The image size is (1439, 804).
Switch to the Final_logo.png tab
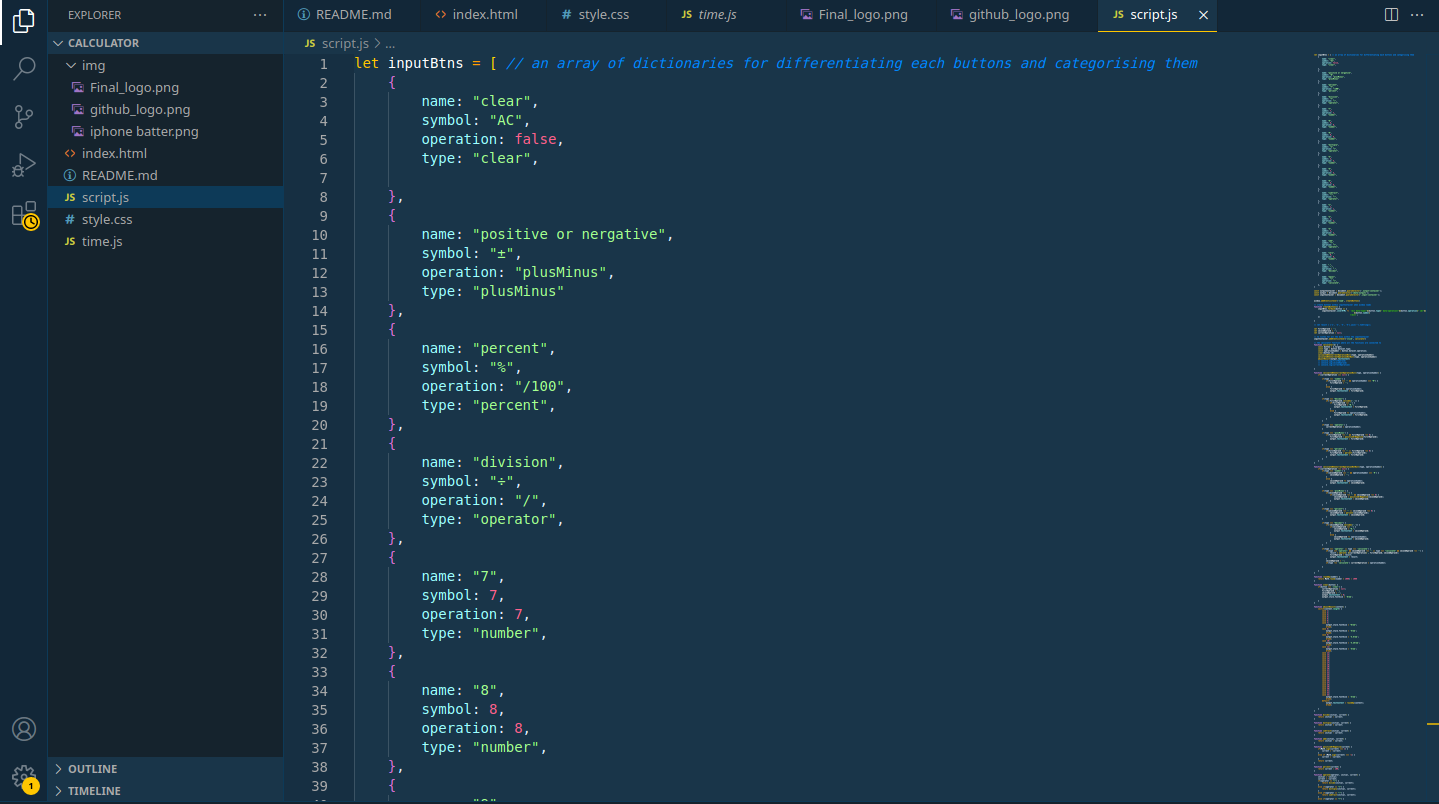[x=854, y=15]
